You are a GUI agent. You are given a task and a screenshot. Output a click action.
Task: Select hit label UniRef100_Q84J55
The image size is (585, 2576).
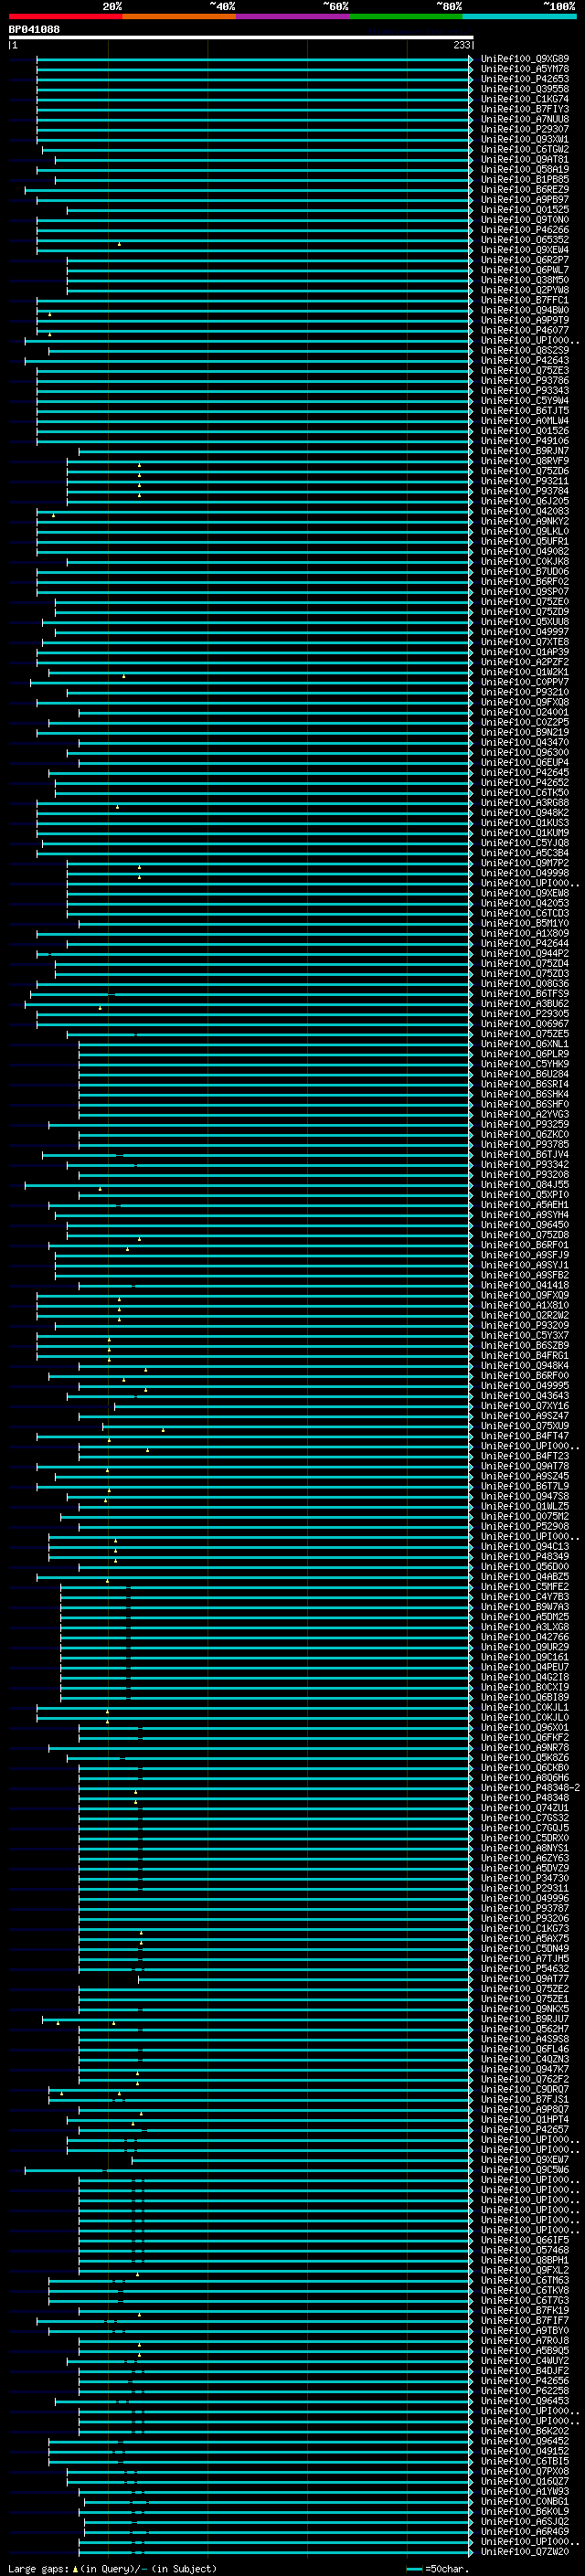[525, 1185]
